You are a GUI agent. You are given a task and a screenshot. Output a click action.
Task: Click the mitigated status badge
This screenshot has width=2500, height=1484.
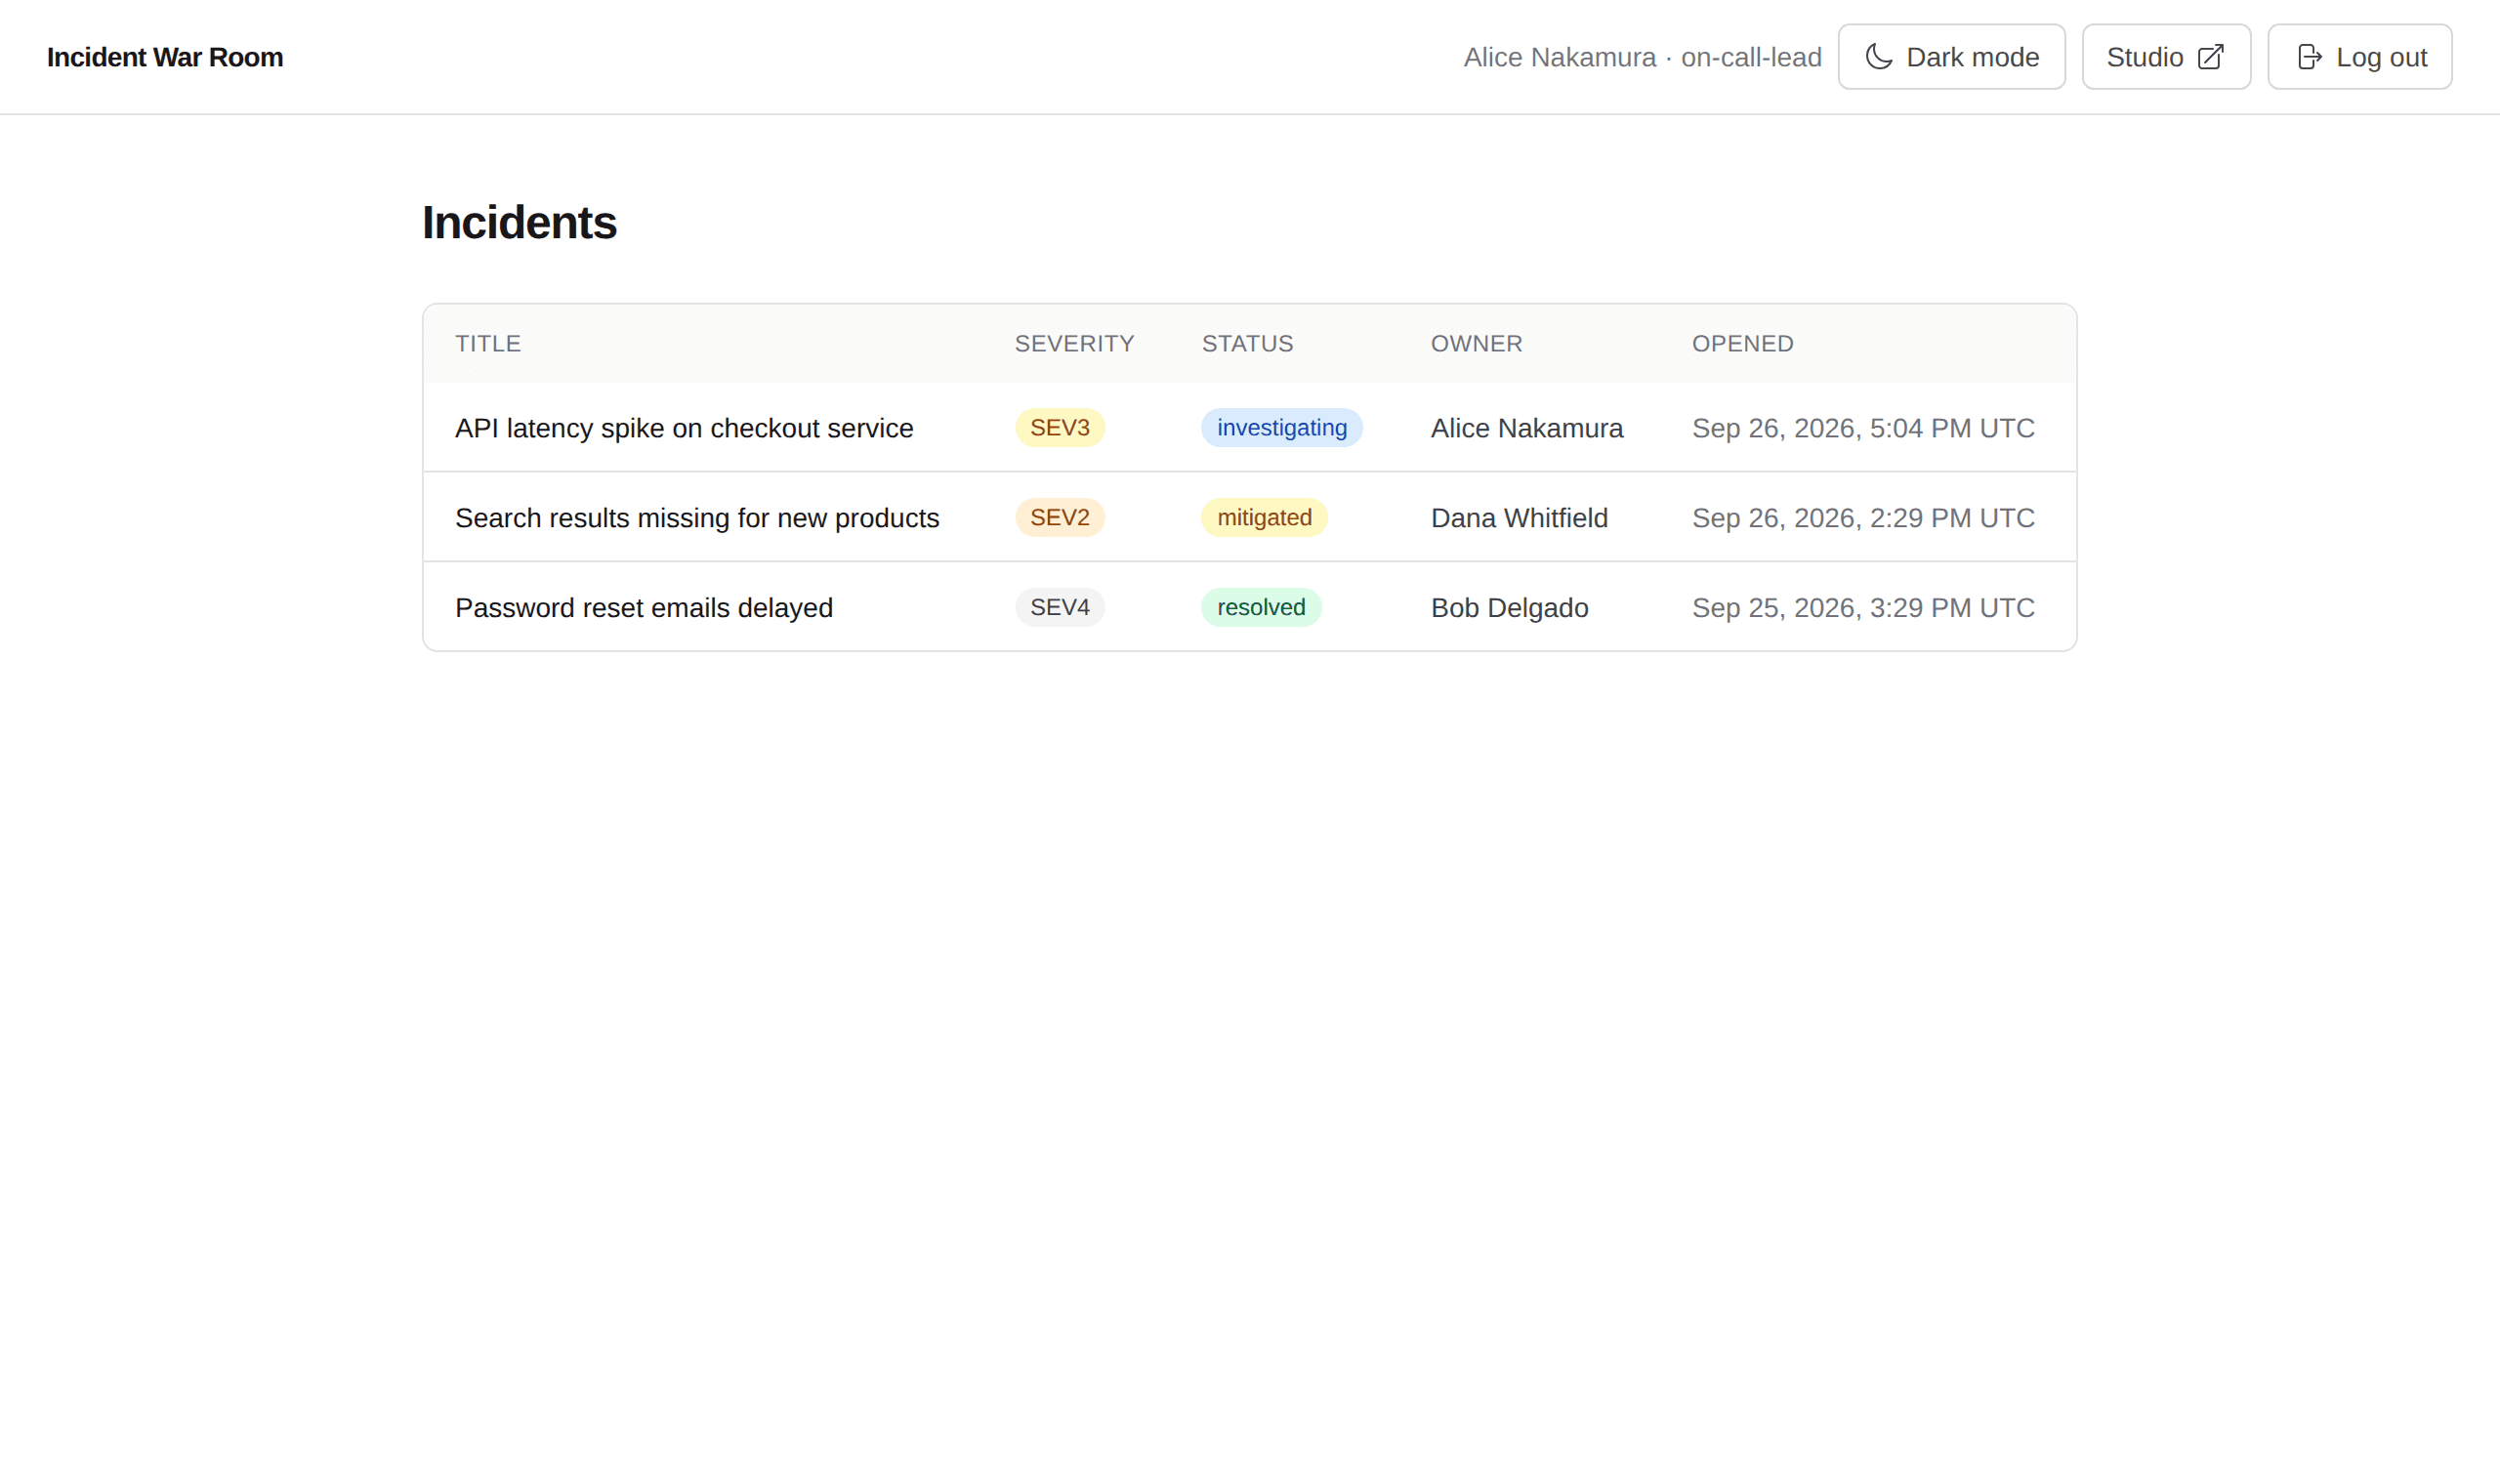pos(1264,518)
